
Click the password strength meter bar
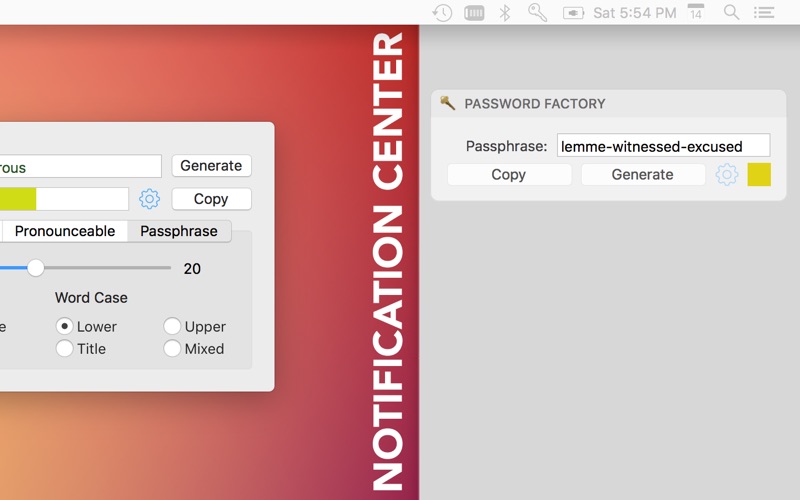pos(64,199)
